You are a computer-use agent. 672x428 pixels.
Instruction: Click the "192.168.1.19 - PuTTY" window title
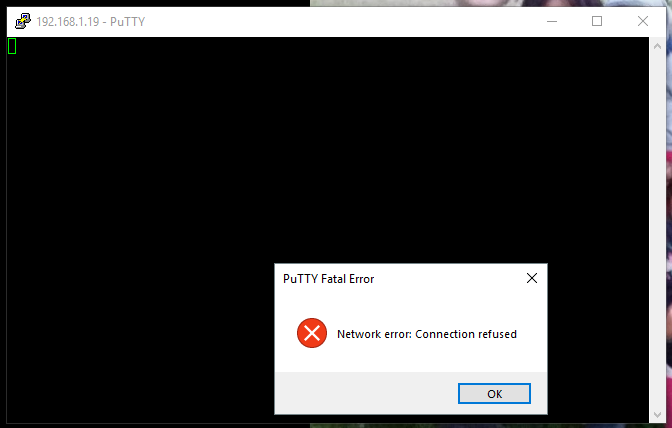[x=91, y=21]
